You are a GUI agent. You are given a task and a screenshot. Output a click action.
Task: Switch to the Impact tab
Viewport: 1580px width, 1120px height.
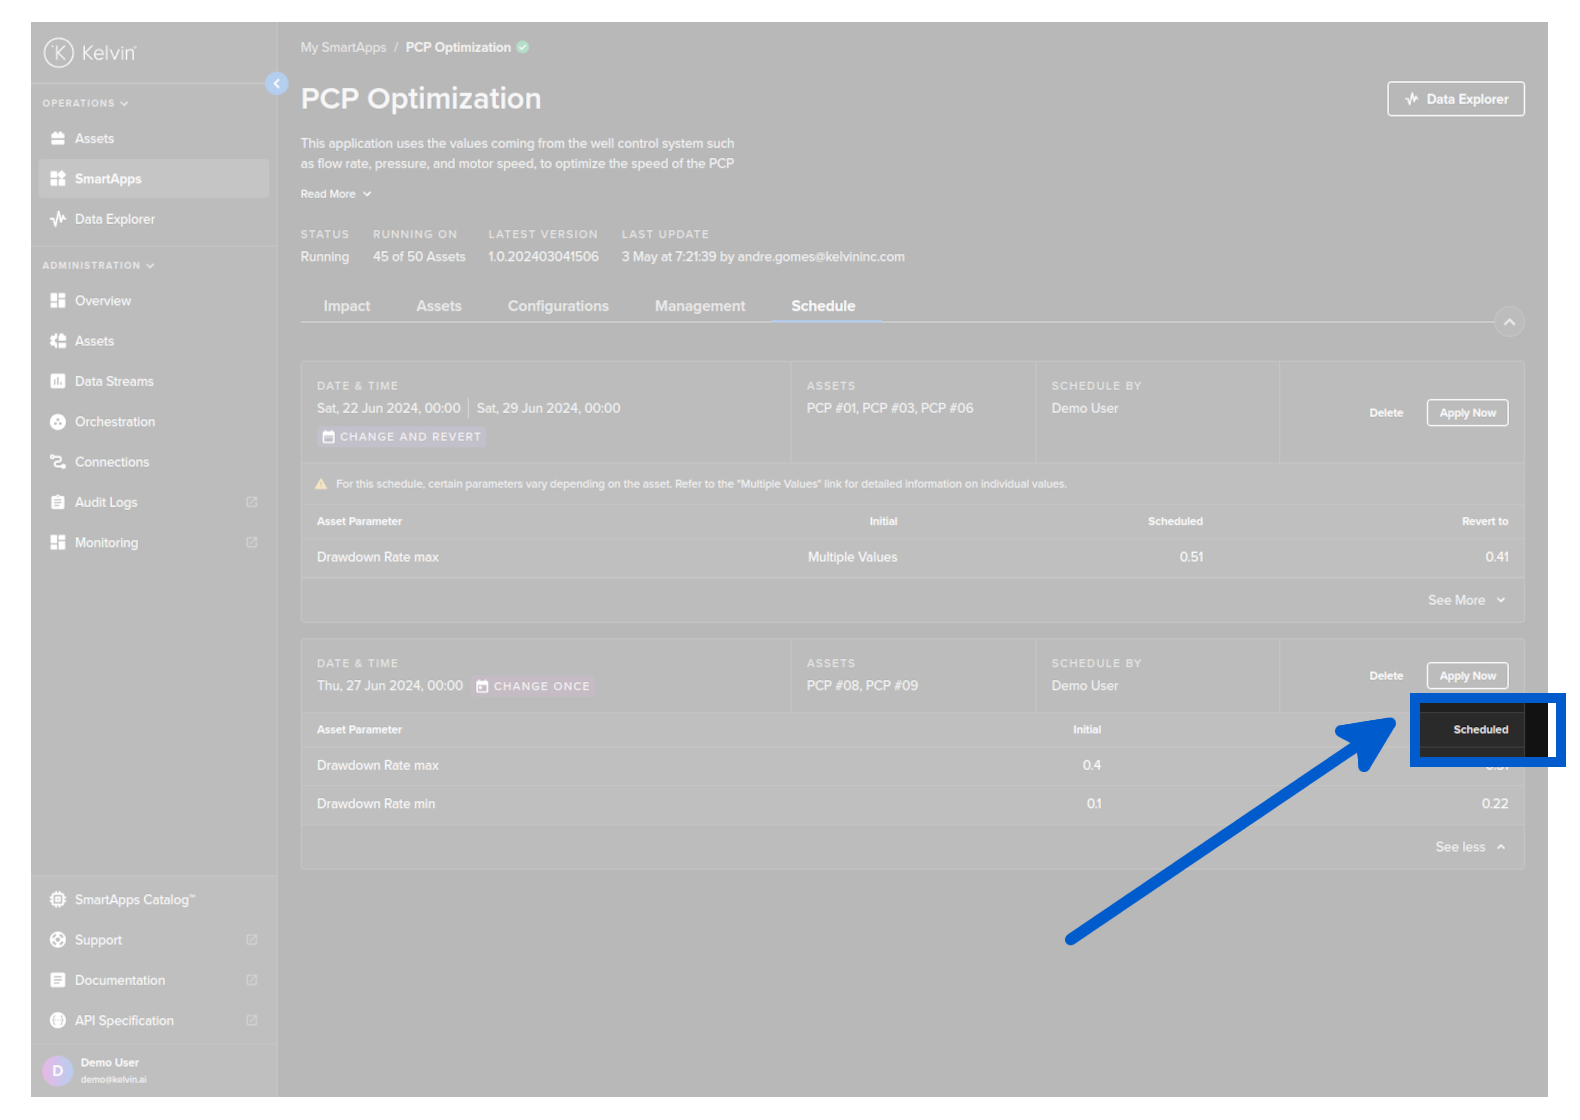(346, 306)
